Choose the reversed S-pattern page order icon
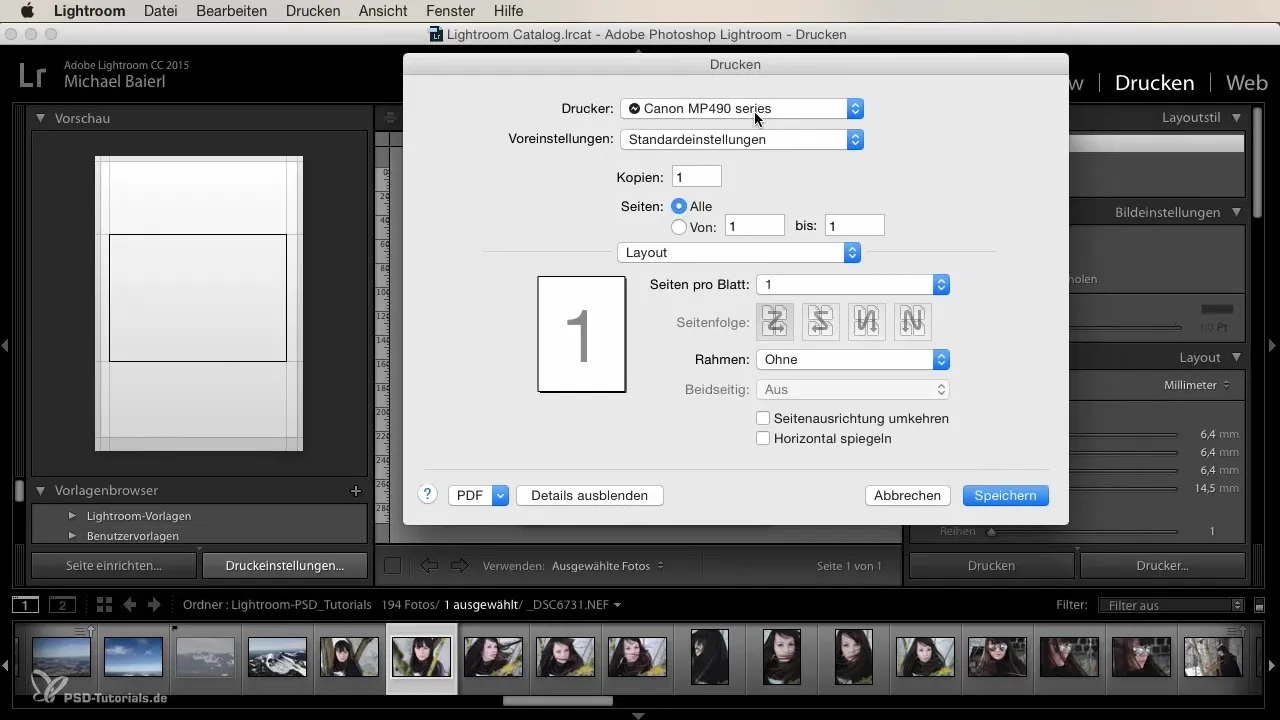Screen dimensions: 1280x720 click(x=822, y=321)
